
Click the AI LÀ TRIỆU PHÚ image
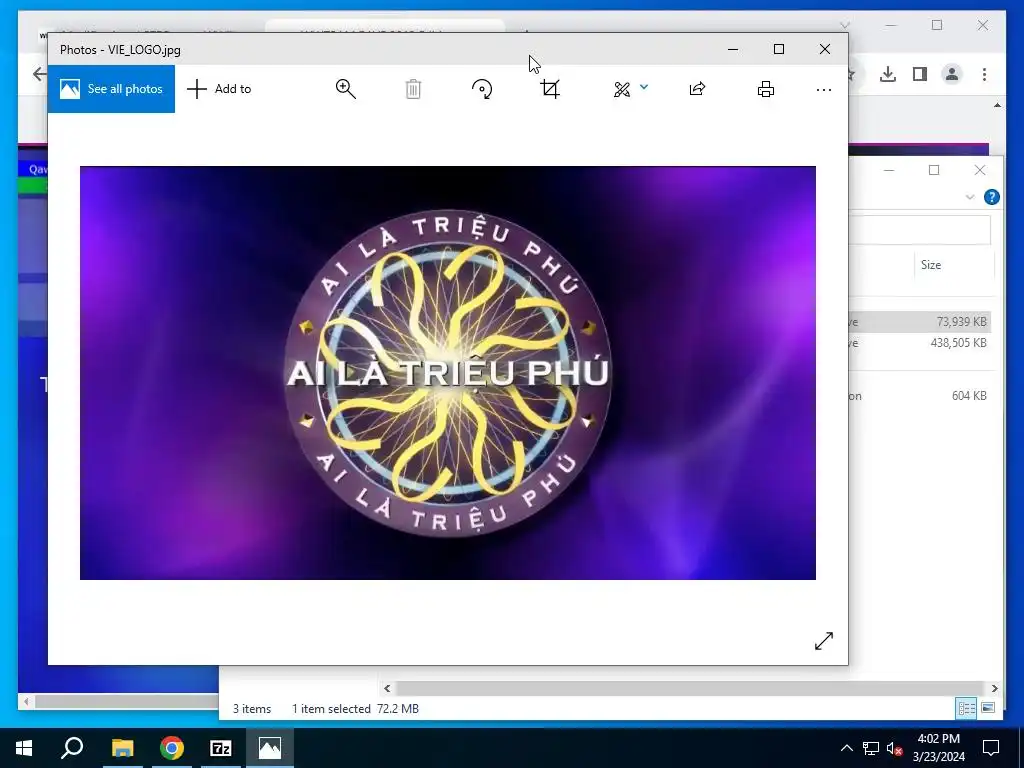point(448,373)
